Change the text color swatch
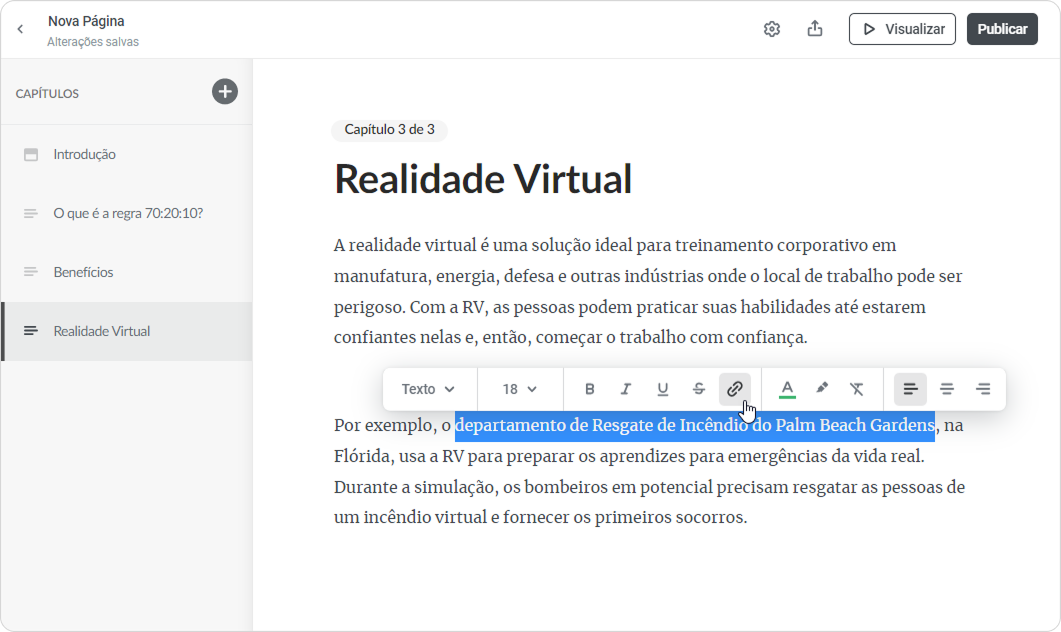The width and height of the screenshot is (1061, 632). [x=787, y=389]
